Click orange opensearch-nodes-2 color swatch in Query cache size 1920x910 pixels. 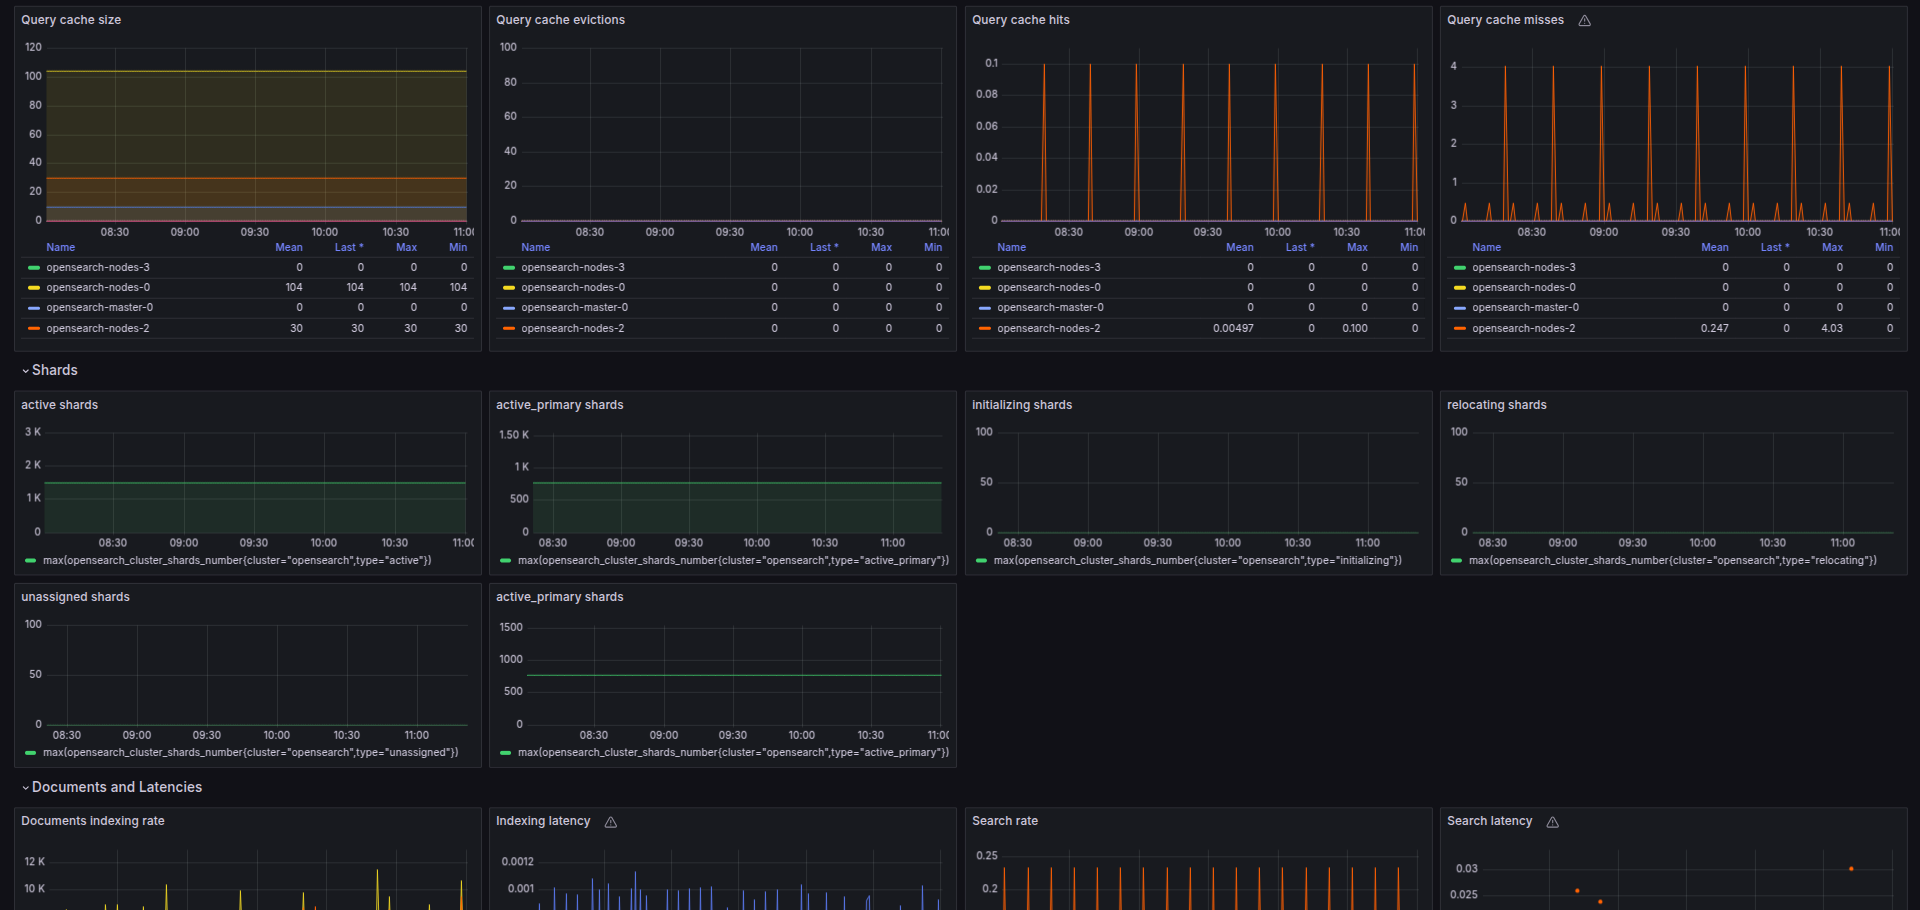point(34,329)
